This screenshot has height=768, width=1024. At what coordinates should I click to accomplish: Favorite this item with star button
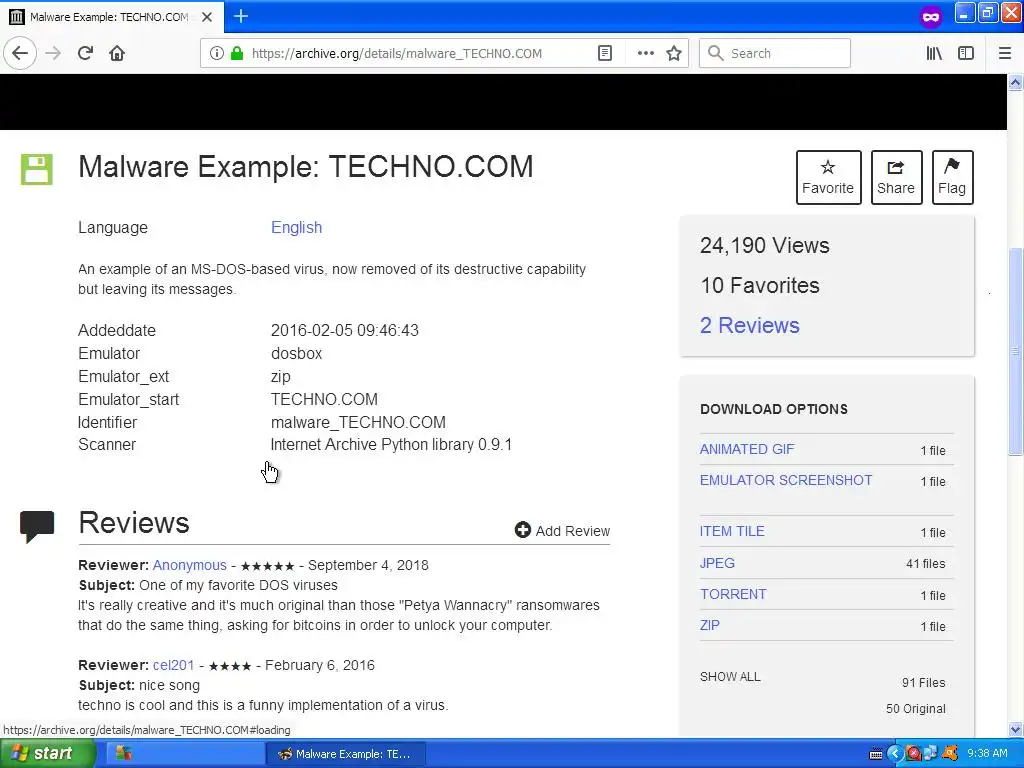click(828, 178)
